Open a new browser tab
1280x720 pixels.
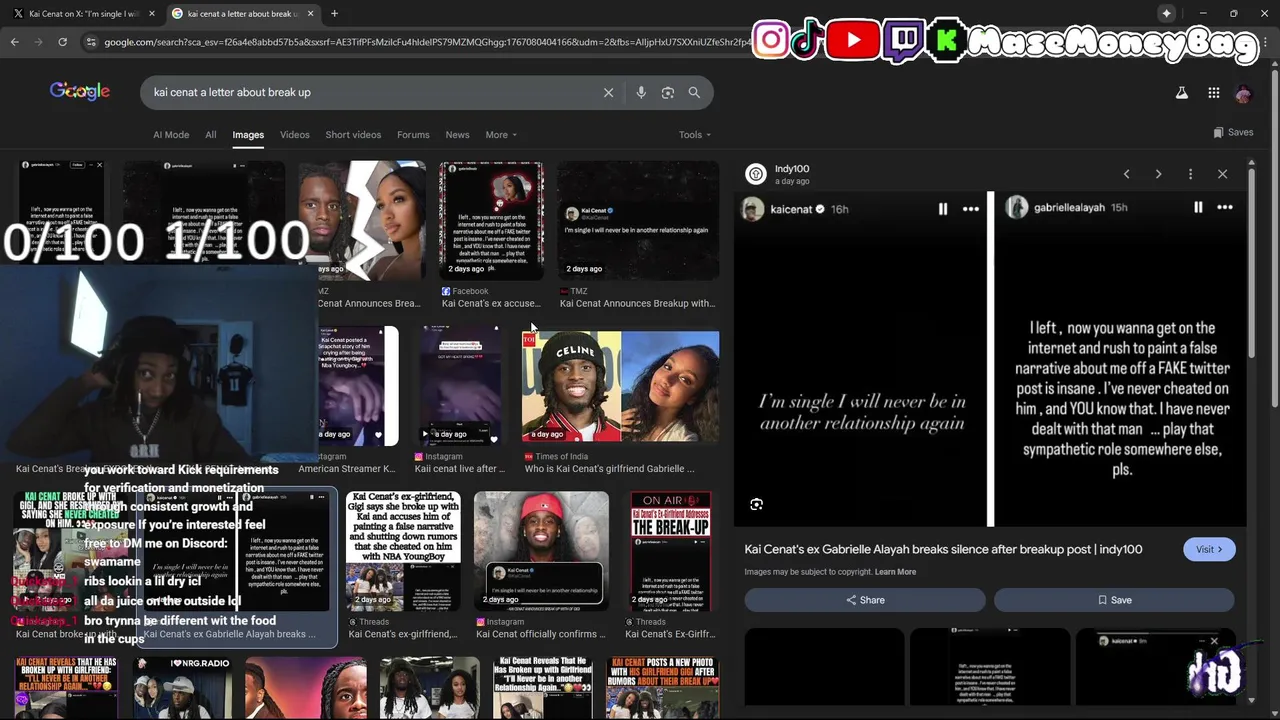(x=334, y=13)
